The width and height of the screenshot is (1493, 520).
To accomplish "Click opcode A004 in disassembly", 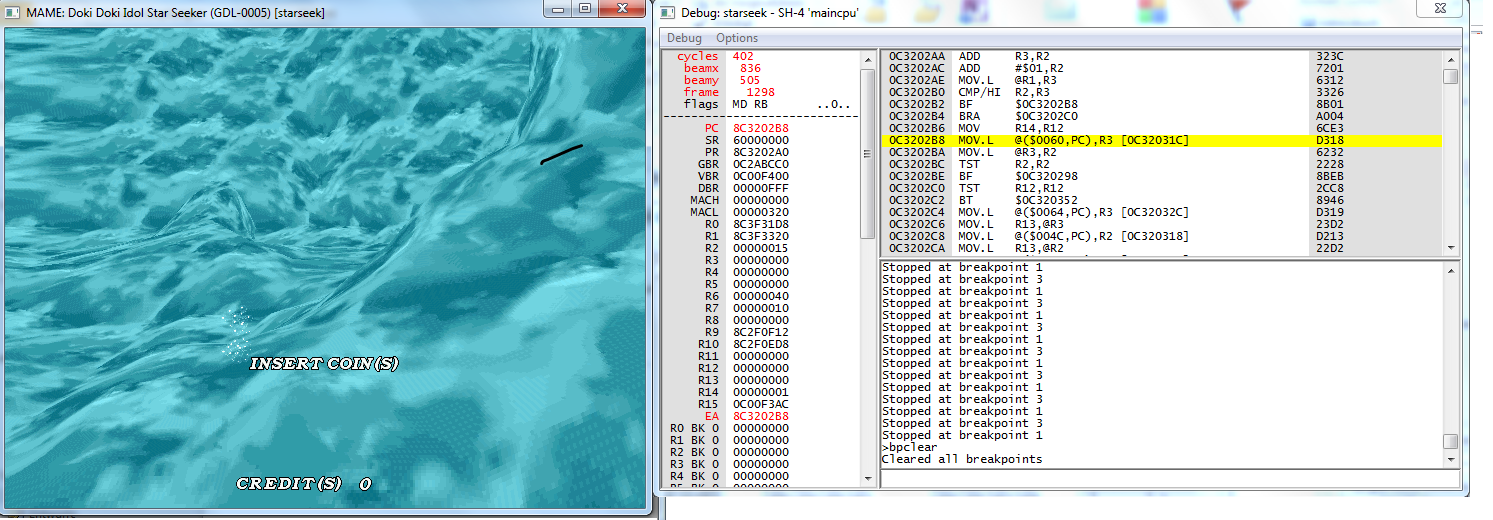I will pos(1330,117).
